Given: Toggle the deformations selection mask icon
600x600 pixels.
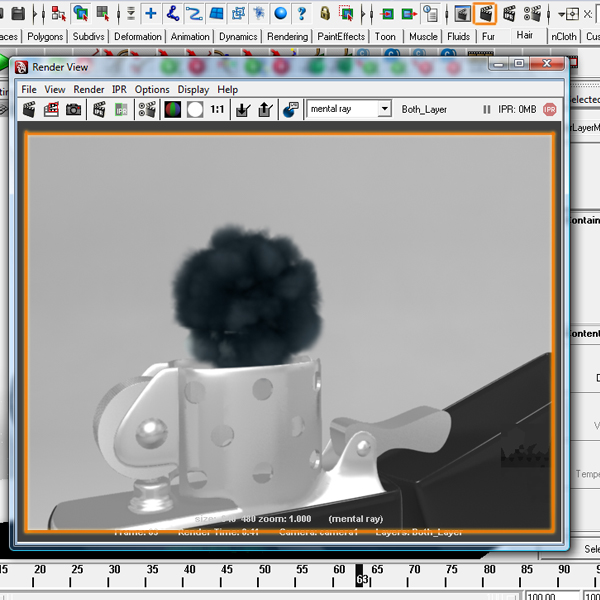Looking at the screenshot, I should 238,14.
